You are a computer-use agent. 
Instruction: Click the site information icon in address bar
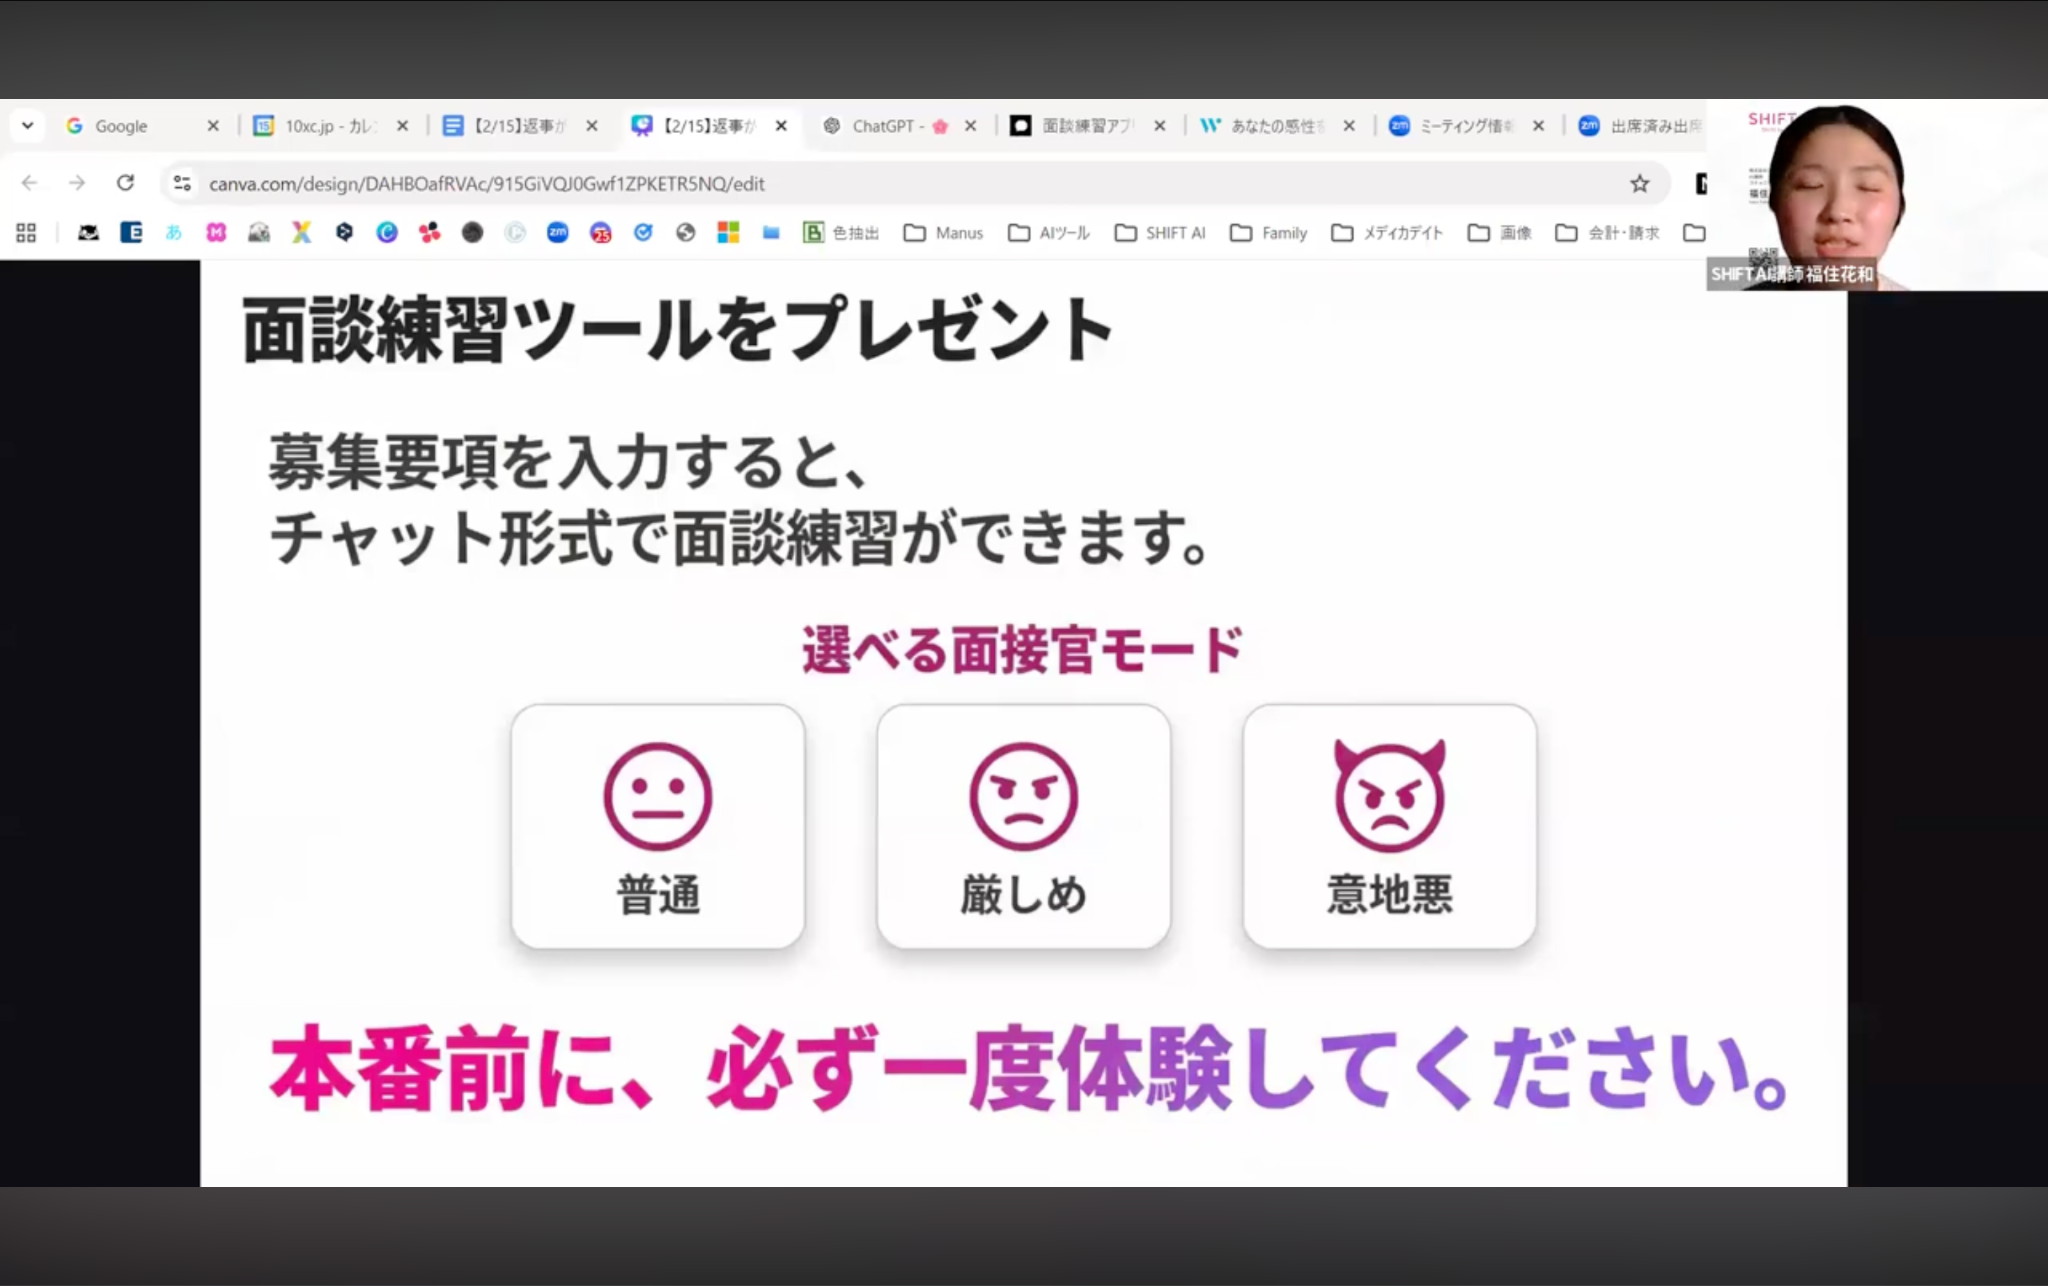182,183
